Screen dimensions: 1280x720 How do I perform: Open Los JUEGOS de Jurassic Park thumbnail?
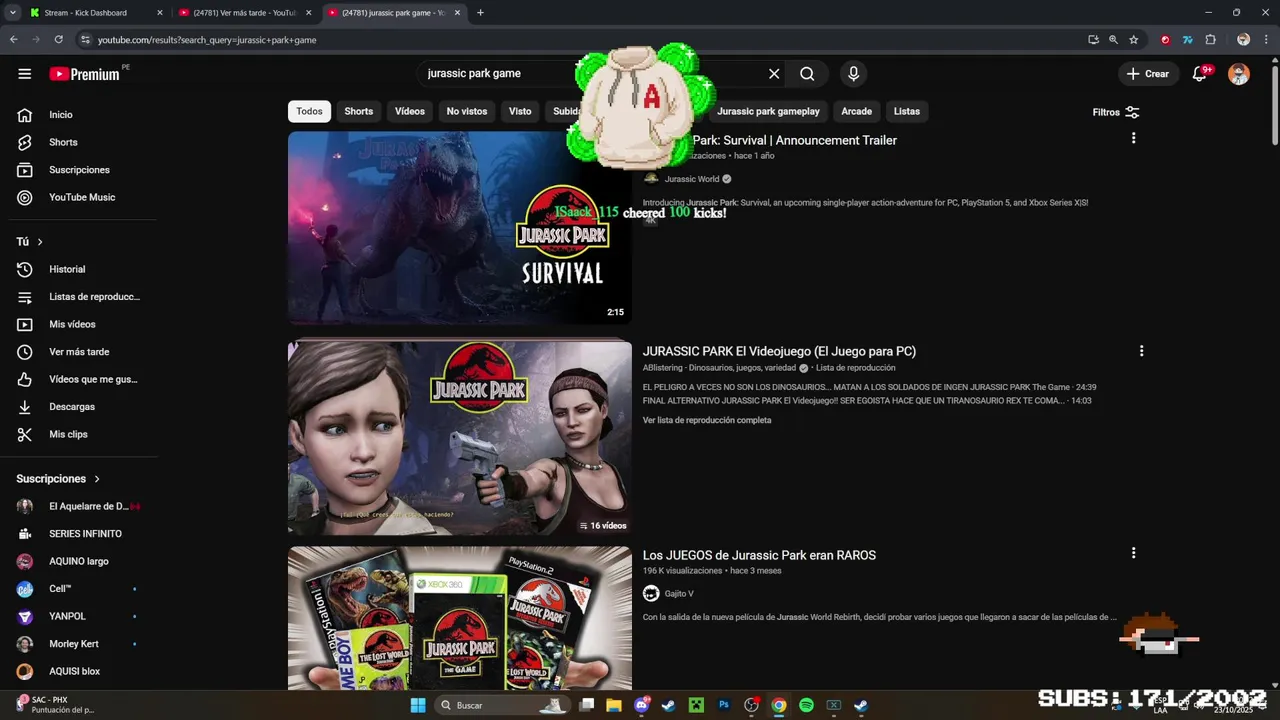(x=460, y=618)
